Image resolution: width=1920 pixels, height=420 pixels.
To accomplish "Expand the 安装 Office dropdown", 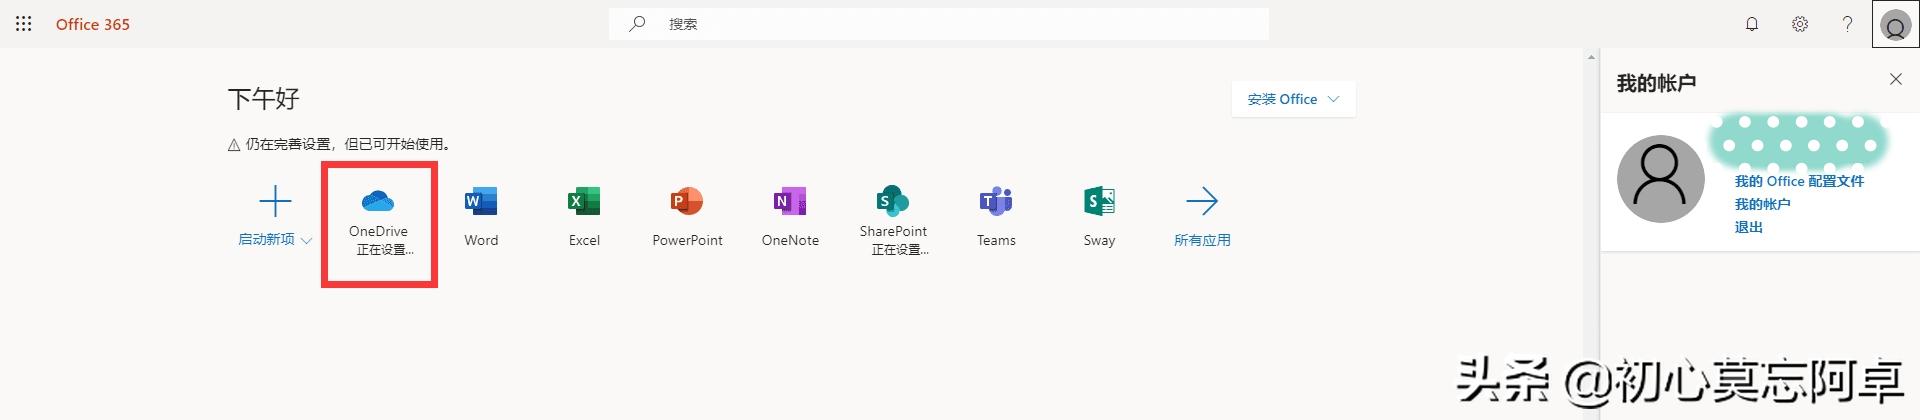I will pos(1293,99).
